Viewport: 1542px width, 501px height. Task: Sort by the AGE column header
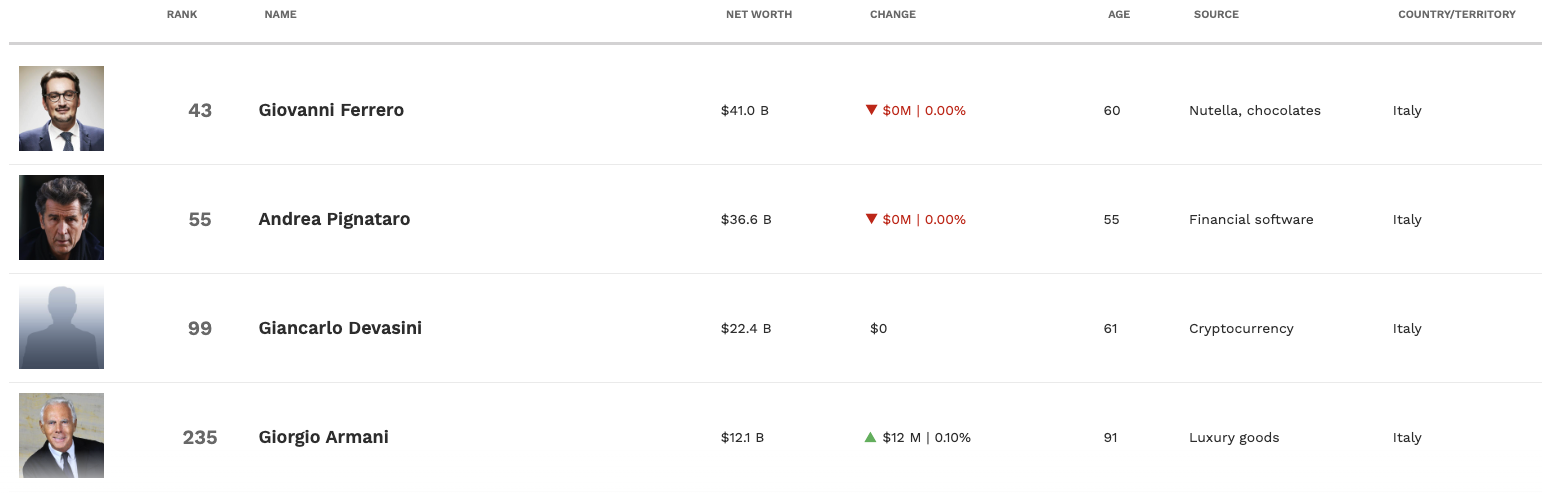[x=1119, y=15]
